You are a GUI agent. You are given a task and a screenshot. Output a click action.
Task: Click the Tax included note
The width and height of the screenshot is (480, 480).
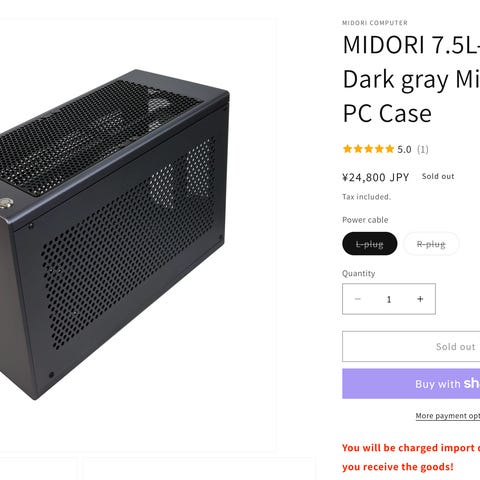click(x=366, y=197)
